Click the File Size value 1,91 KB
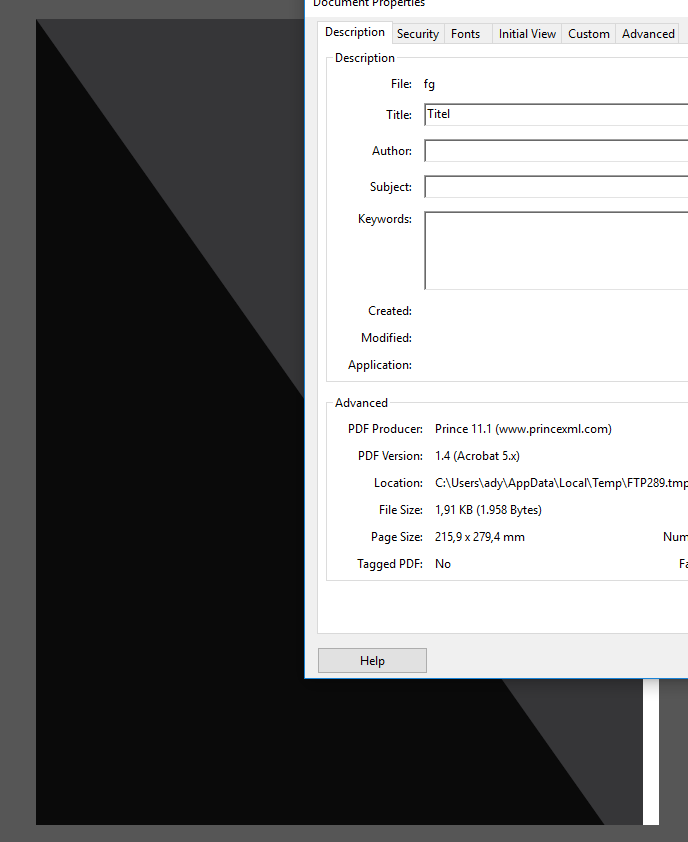The image size is (688, 842). pyautogui.click(x=488, y=510)
